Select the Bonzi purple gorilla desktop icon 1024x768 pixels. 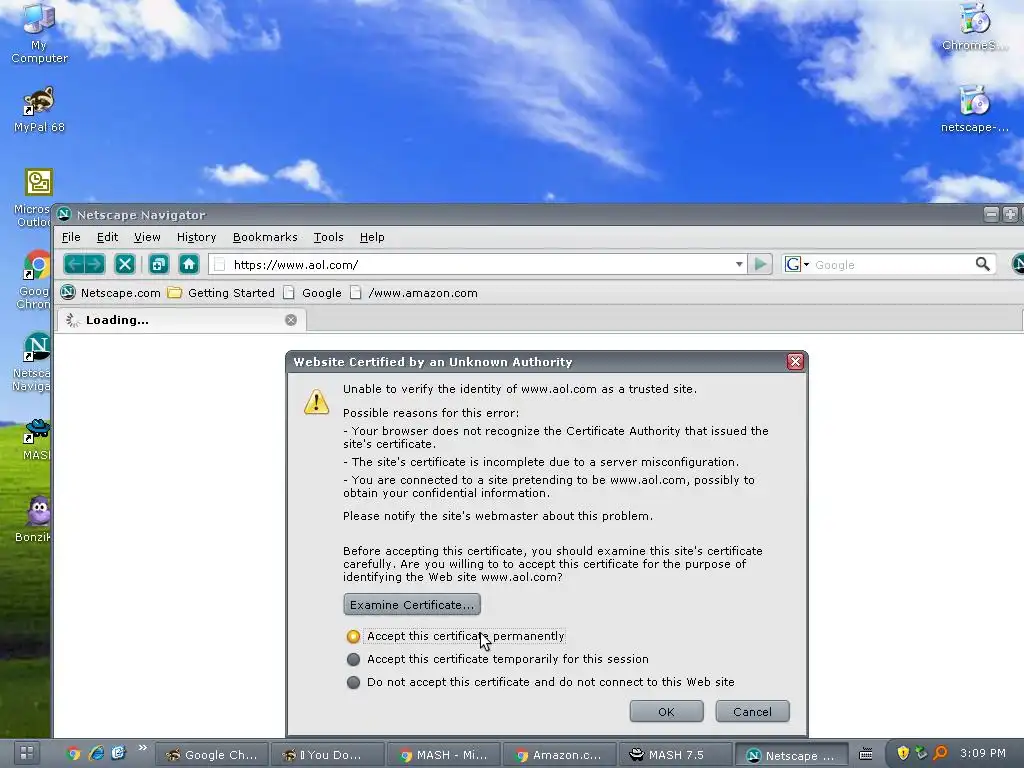(x=37, y=519)
